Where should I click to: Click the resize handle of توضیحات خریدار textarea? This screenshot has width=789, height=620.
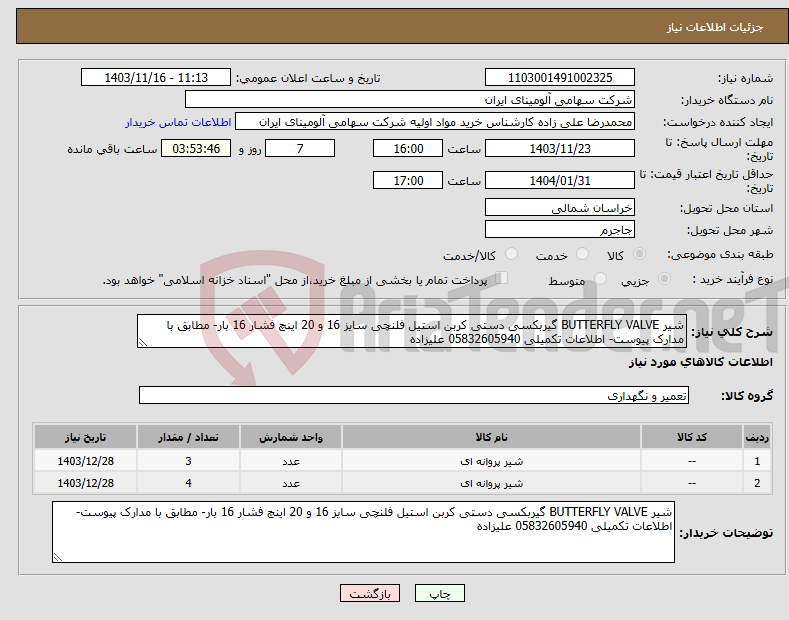tap(58, 557)
